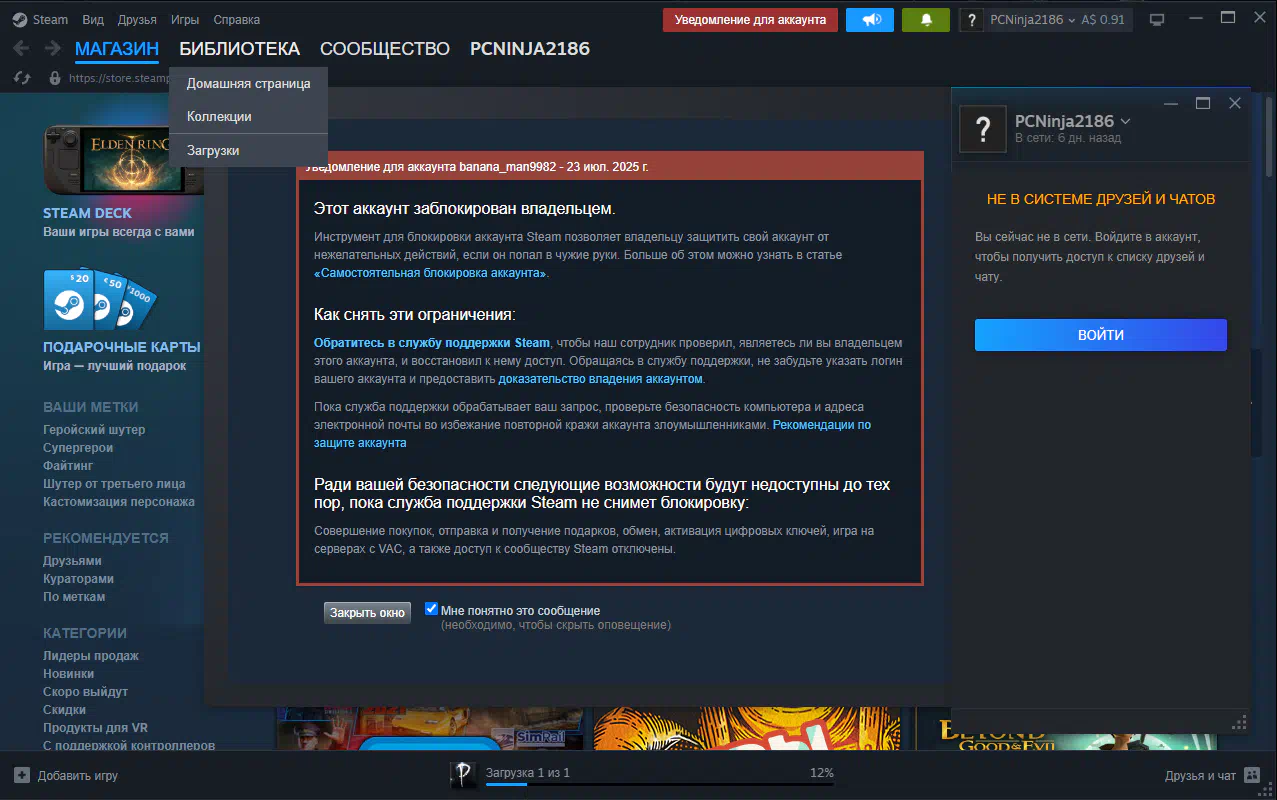This screenshot has height=800, width=1277.
Task: Choose Загрузки from the library dropdown
Action: (249, 150)
